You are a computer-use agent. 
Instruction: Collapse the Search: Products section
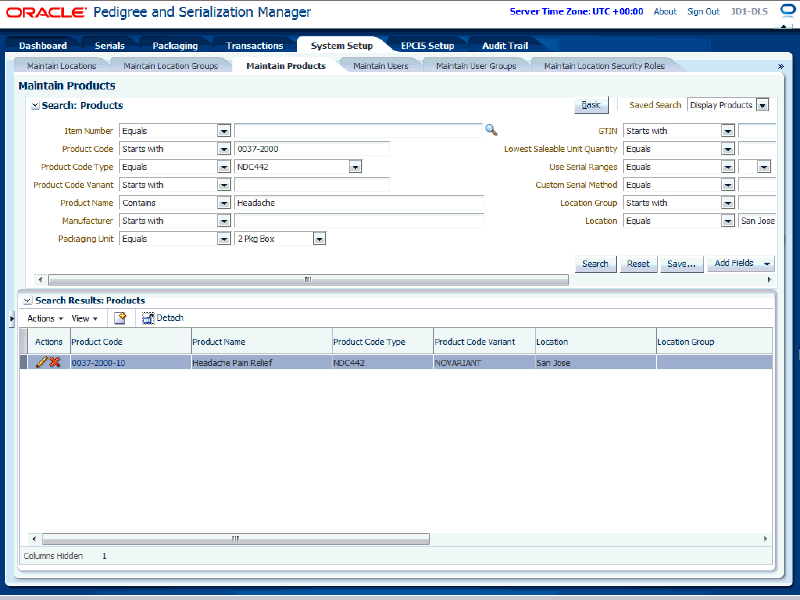click(x=35, y=106)
